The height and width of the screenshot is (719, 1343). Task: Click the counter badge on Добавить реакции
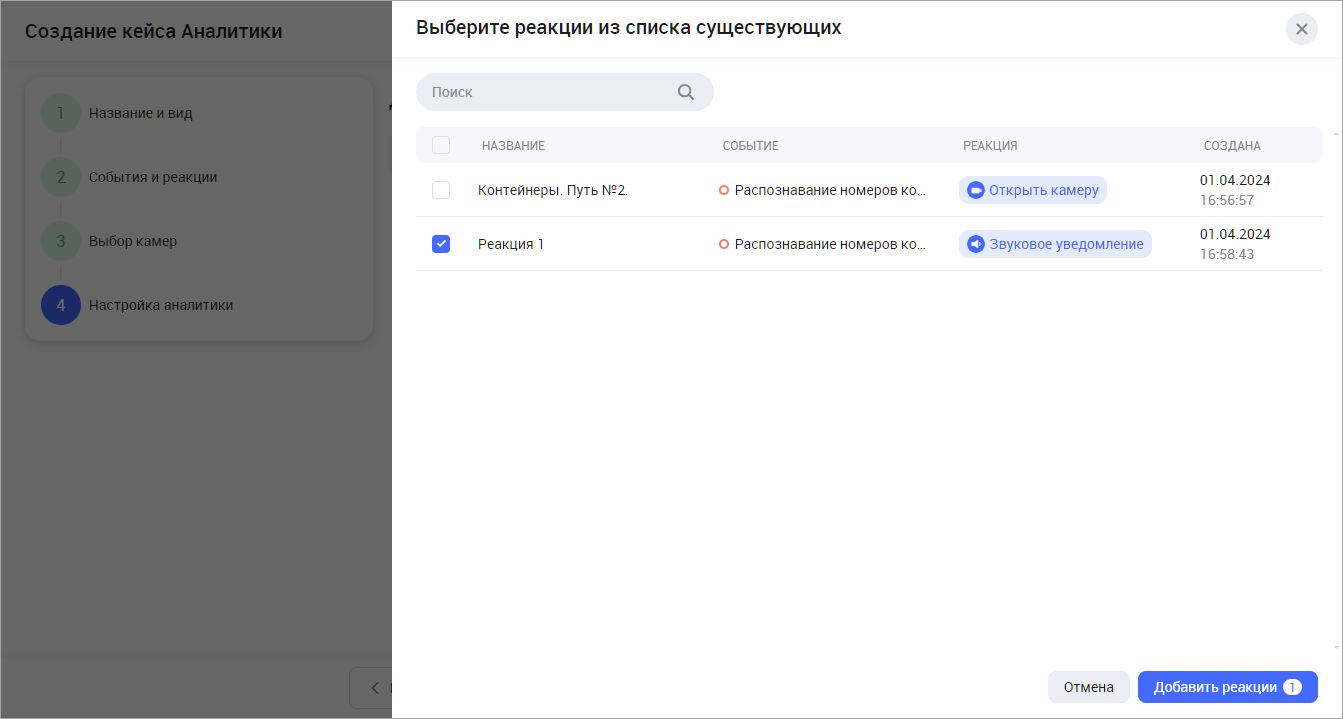(1292, 687)
